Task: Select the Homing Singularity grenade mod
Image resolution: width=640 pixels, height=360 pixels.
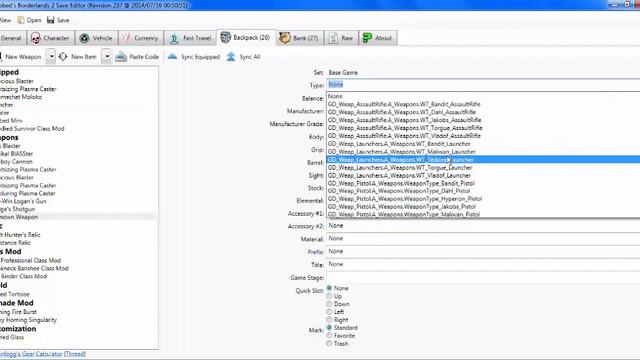Action: click(29, 320)
